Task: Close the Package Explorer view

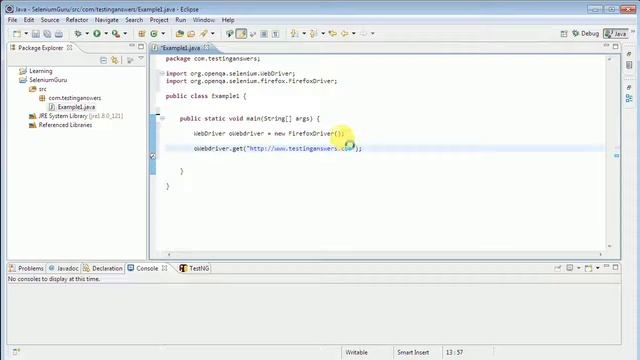Action: 70,48
